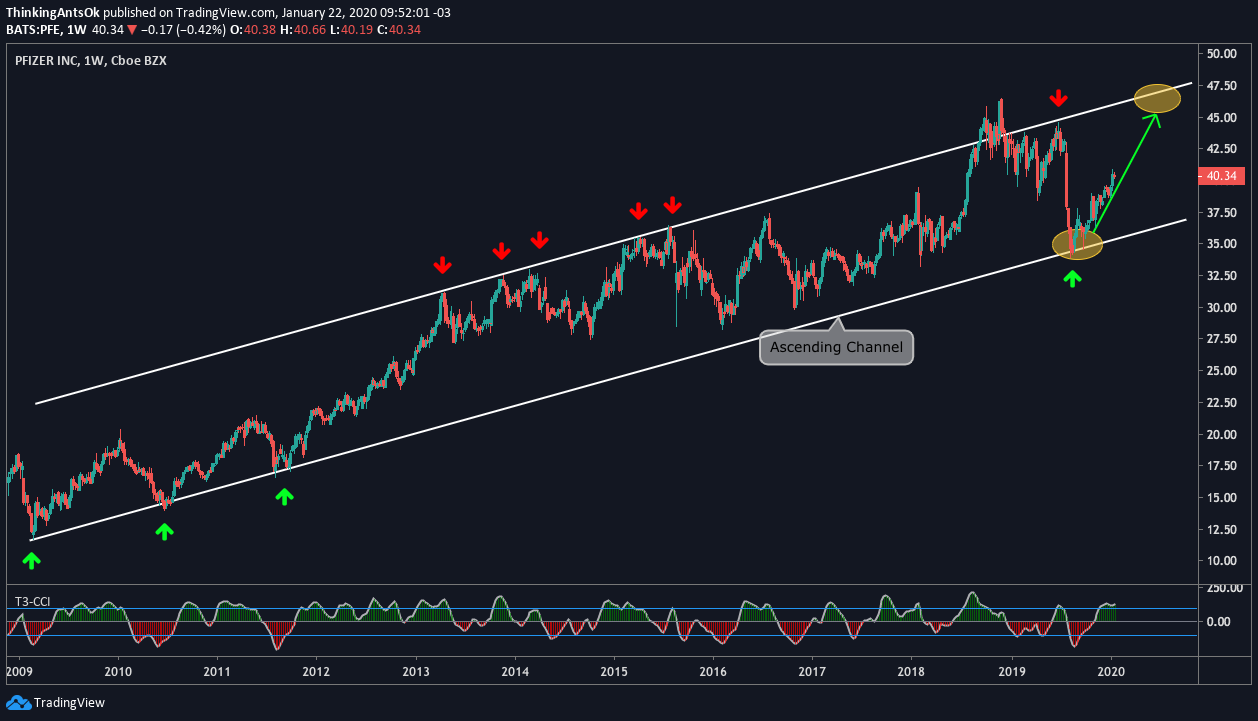This screenshot has width=1258, height=721.
Task: Click the 30.00 price axis label
Action: [1224, 307]
